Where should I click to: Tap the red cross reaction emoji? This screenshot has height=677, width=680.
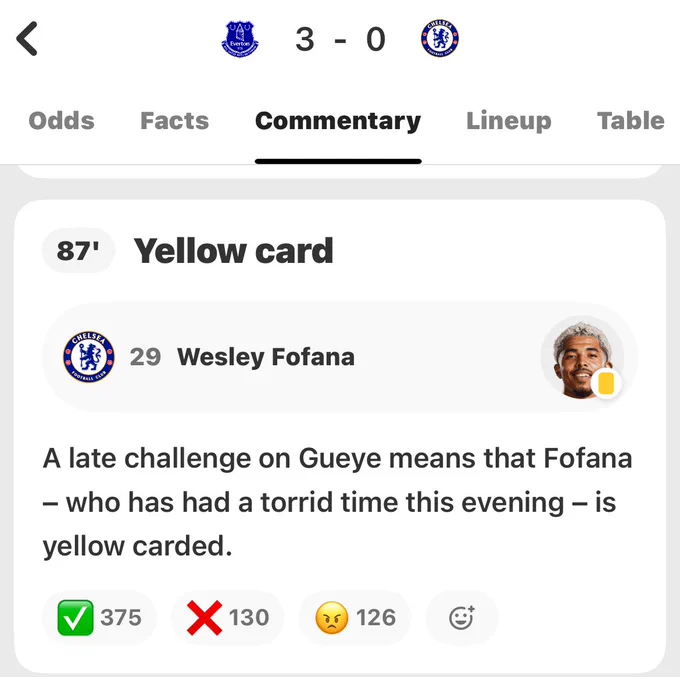tap(204, 618)
